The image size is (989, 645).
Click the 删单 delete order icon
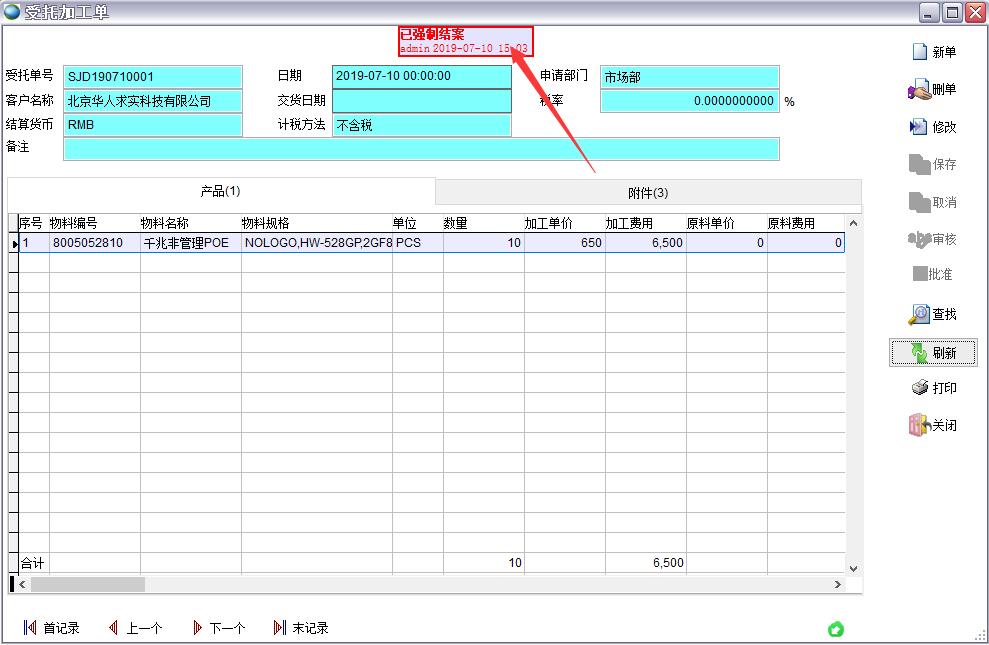[919, 90]
